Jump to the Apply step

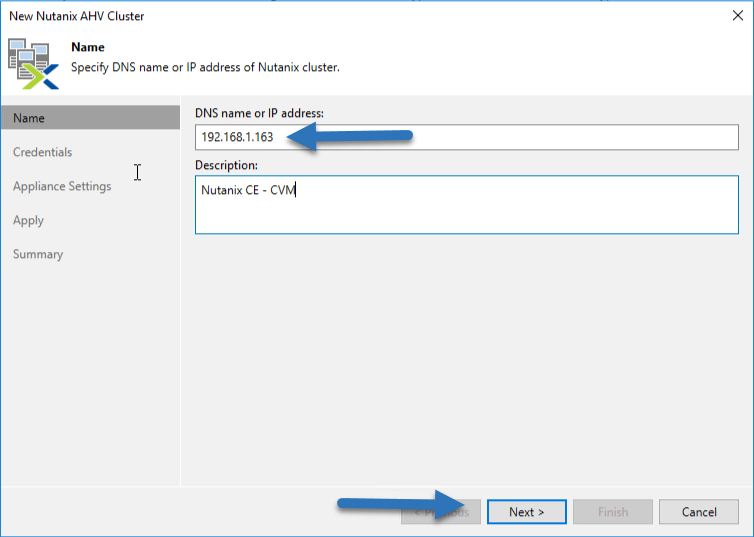point(28,220)
